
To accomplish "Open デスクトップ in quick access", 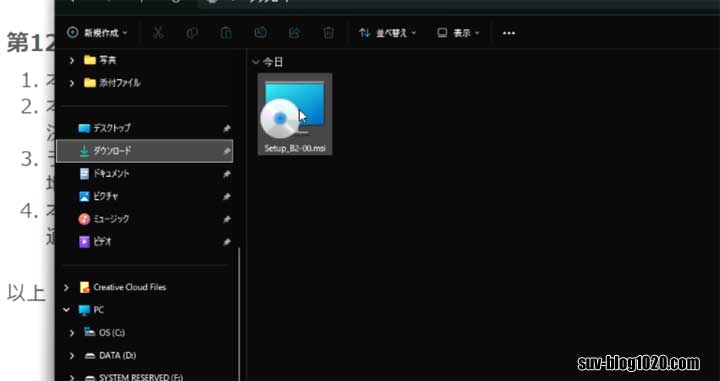I will click(105, 128).
